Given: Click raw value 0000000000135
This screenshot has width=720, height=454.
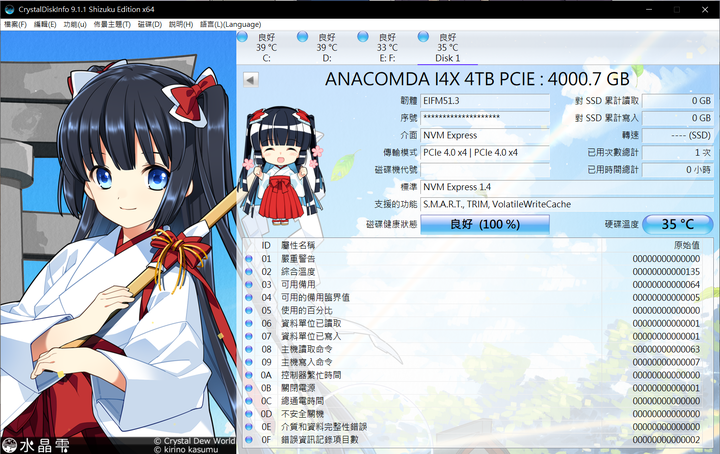Looking at the screenshot, I should point(666,272).
